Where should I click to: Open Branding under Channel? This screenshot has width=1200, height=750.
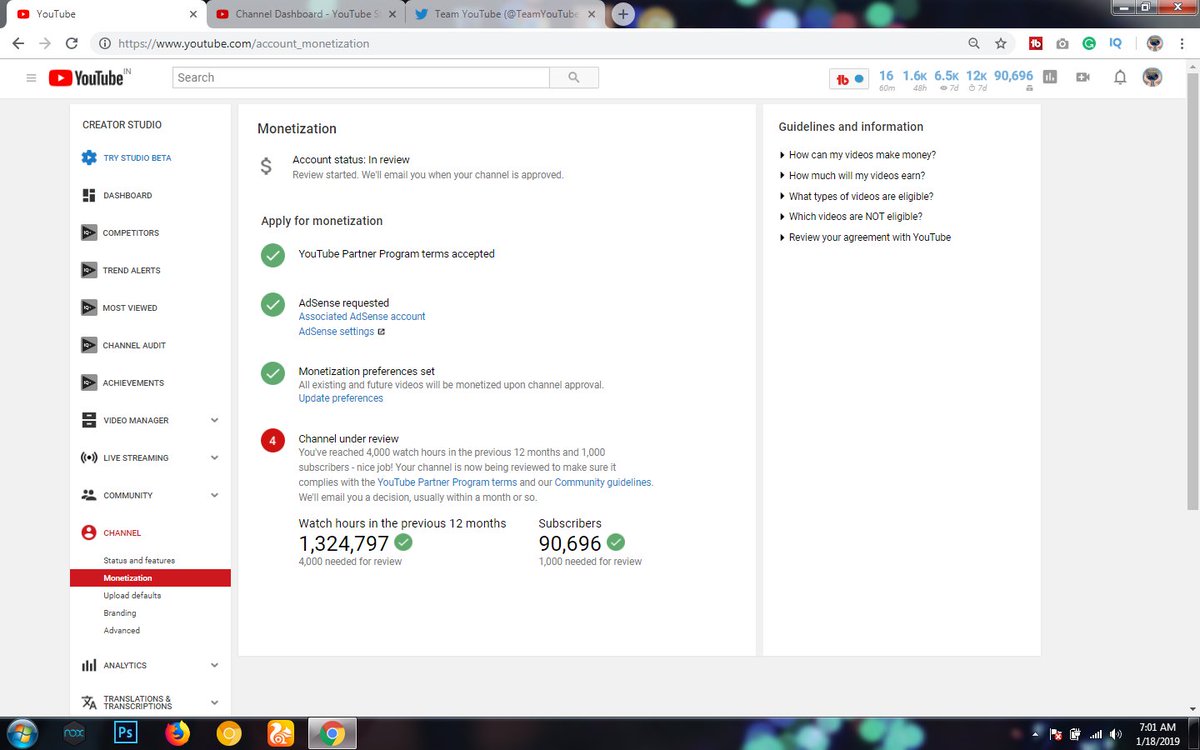coord(120,613)
